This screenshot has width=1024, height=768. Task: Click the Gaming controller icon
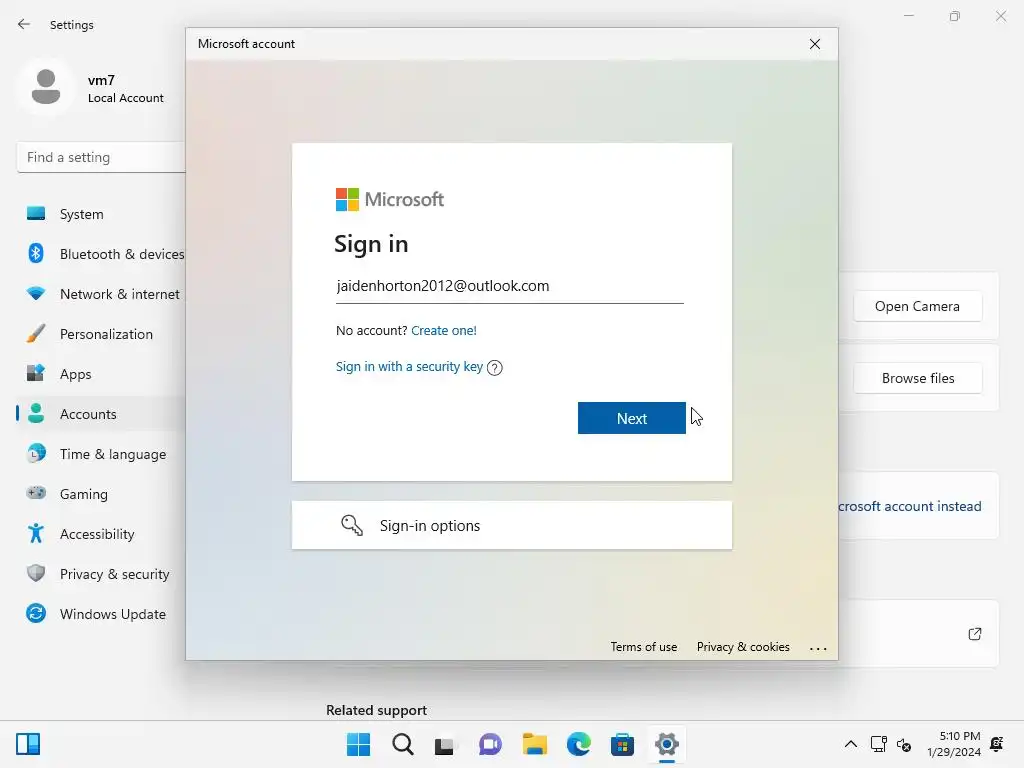coord(36,493)
